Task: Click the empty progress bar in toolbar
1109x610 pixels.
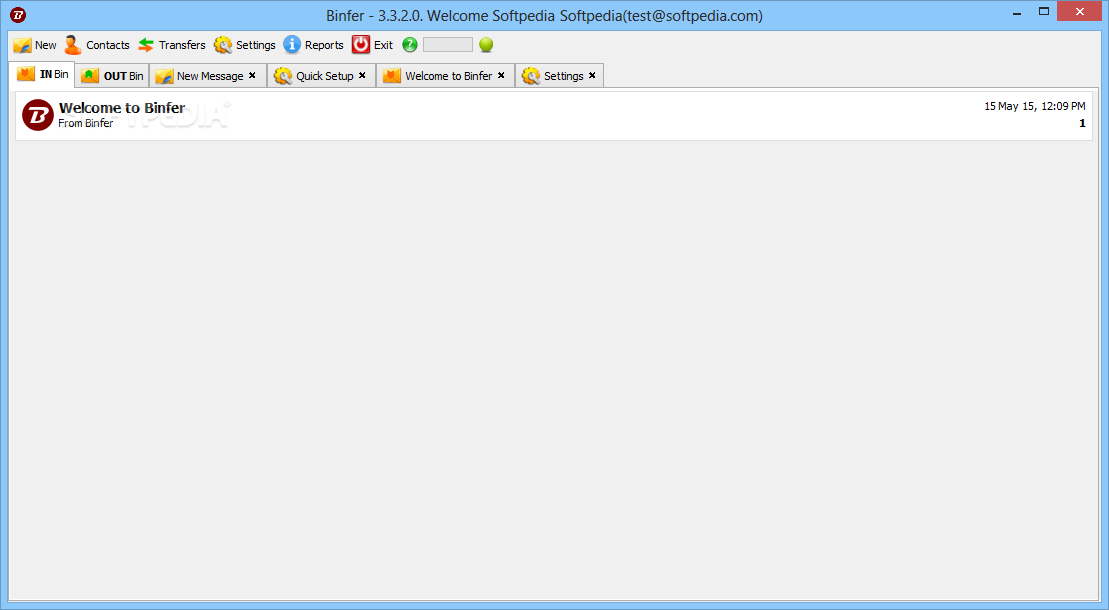Action: click(448, 45)
